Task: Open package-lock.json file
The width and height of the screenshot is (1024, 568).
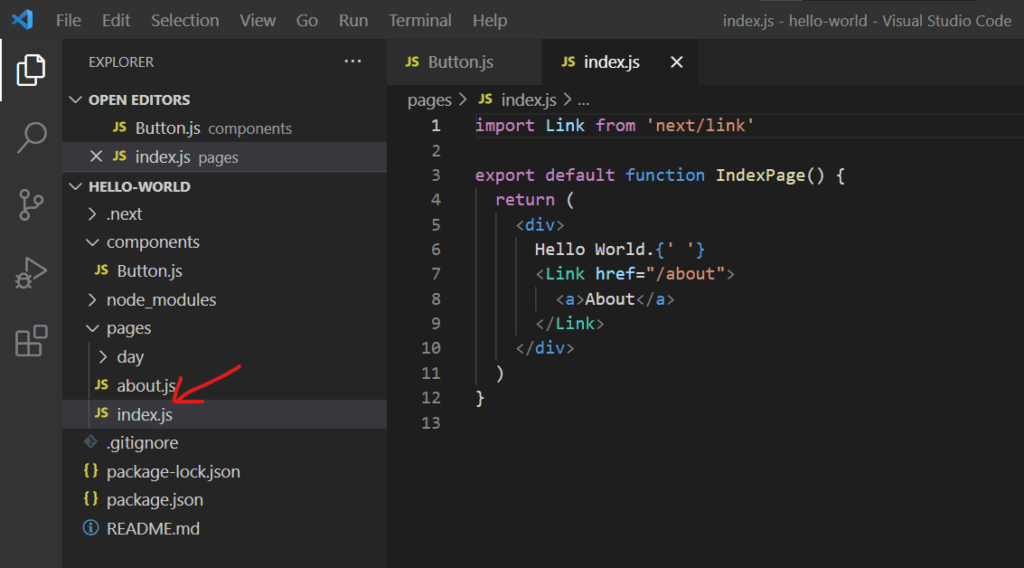Action: pyautogui.click(x=225, y=471)
